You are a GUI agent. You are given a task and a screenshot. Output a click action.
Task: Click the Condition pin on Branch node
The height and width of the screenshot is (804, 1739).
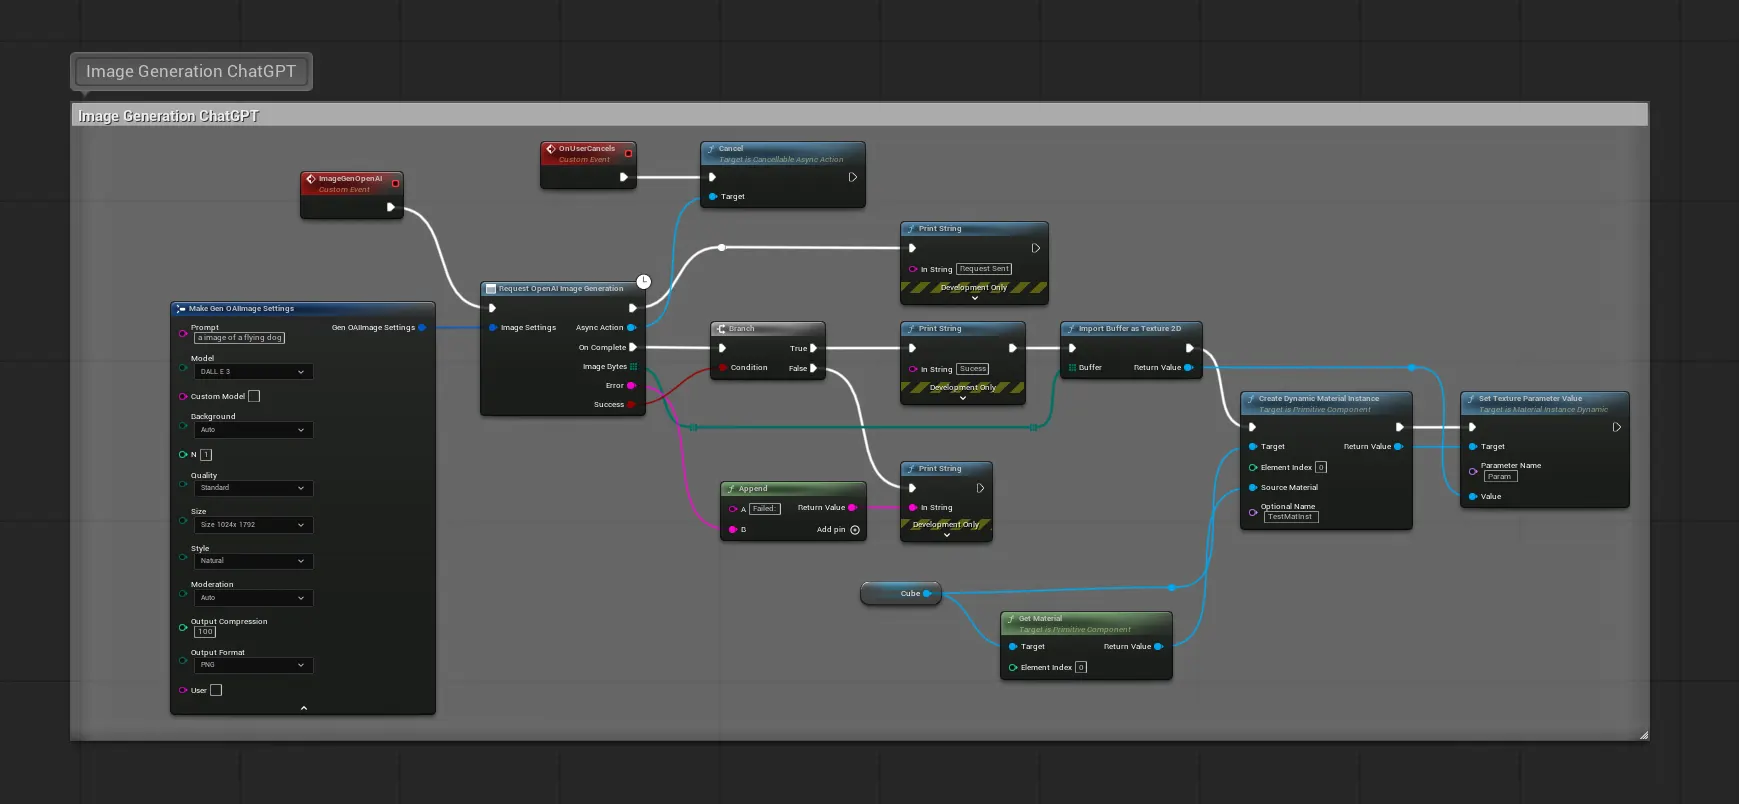pyautogui.click(x=722, y=367)
